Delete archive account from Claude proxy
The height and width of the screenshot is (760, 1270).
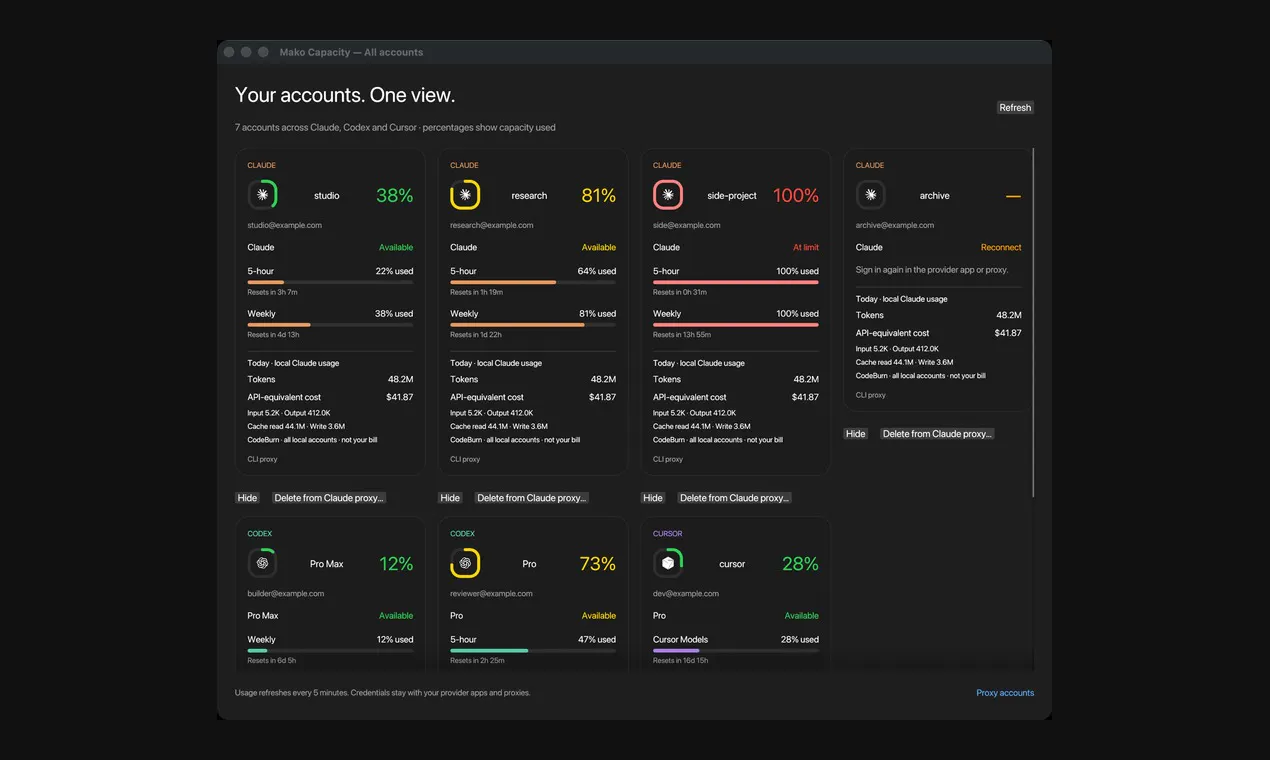pyautogui.click(x=937, y=434)
